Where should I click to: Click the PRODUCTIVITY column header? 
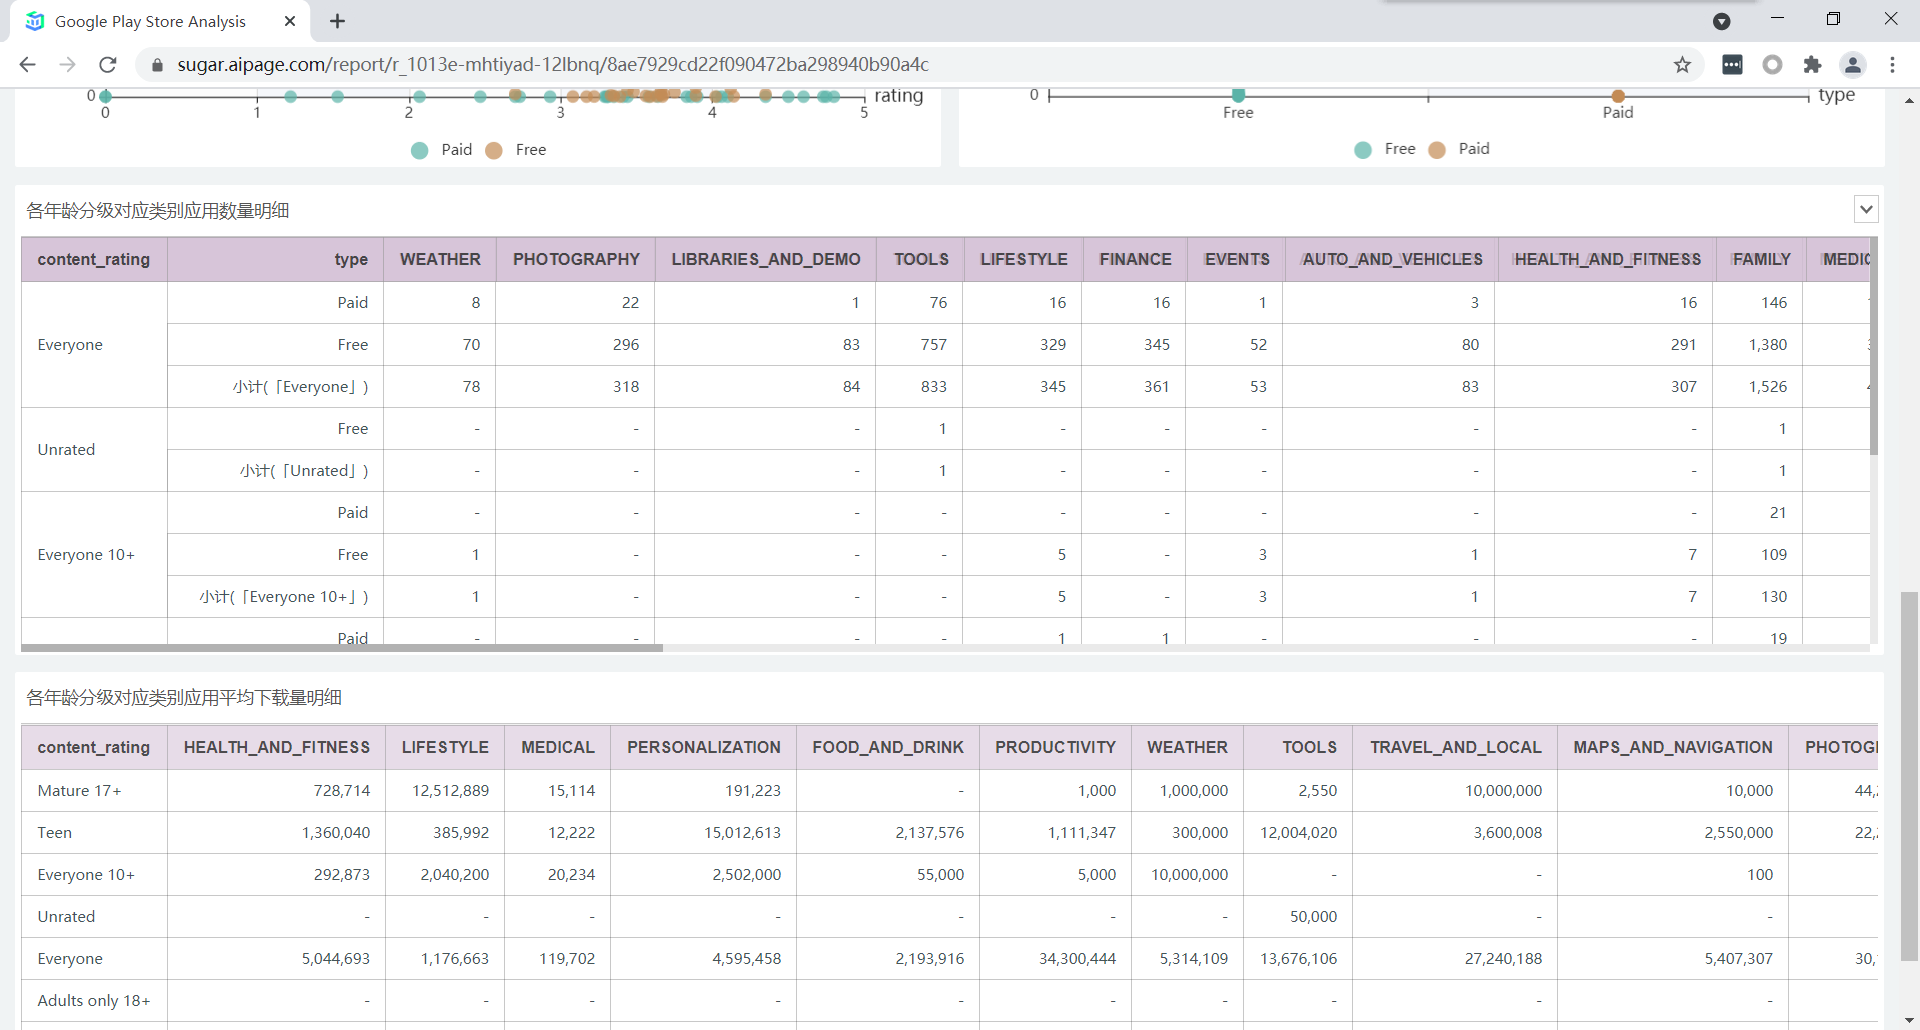(1055, 747)
